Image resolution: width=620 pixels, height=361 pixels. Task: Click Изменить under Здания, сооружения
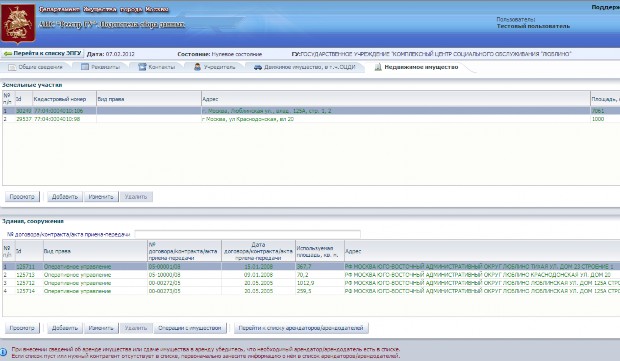[101, 328]
